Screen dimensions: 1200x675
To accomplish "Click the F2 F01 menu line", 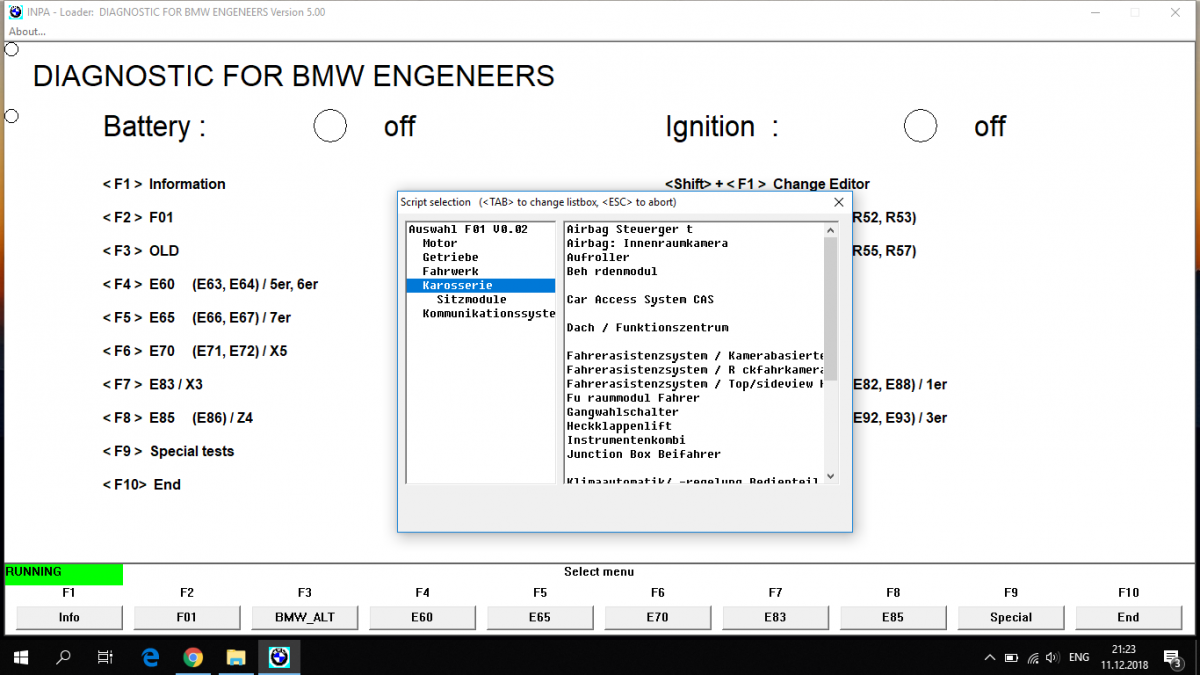I will (x=138, y=217).
